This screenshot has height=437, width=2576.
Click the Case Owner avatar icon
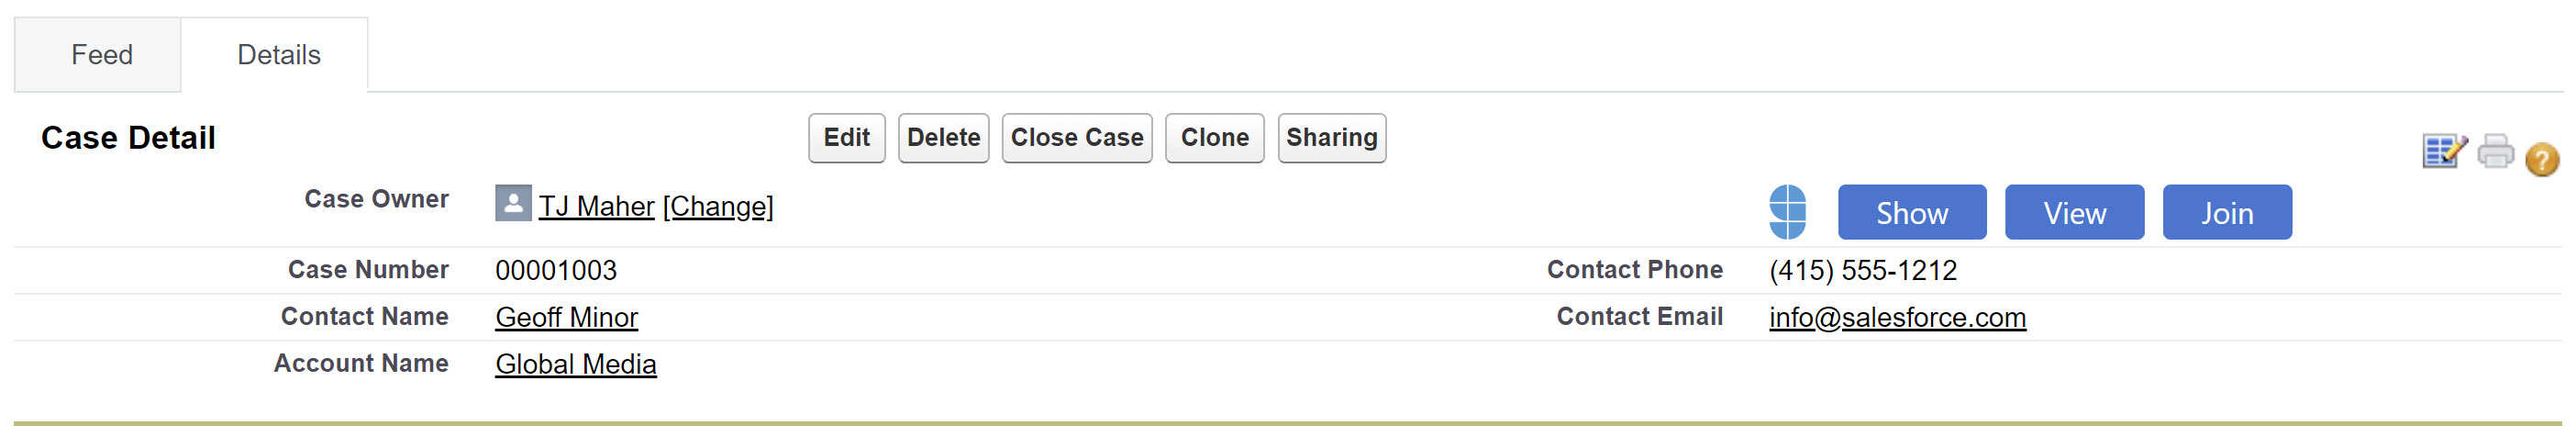point(513,204)
